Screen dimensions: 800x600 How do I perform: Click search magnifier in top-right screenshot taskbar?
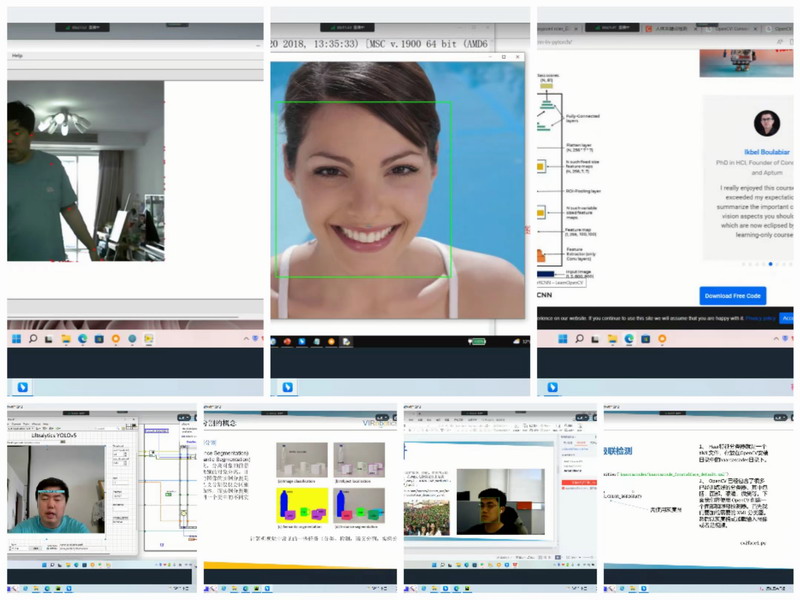click(579, 339)
